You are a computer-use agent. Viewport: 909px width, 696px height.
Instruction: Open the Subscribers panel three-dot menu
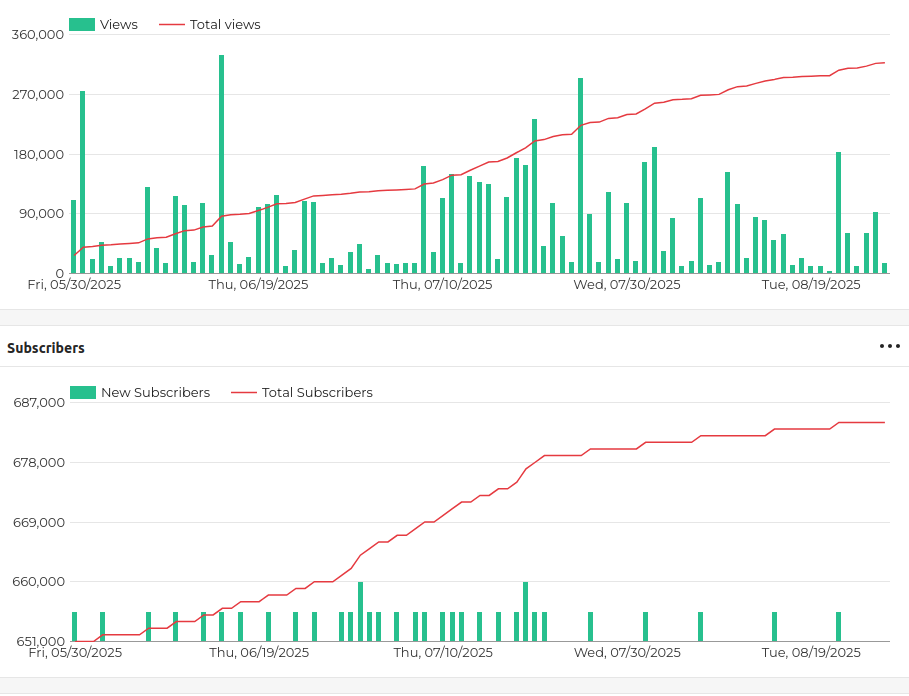[x=889, y=347]
